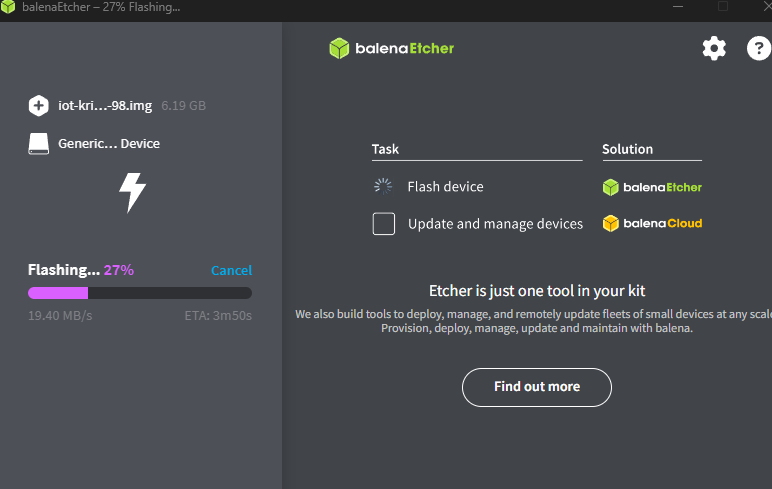Click the Update and manage devices label
This screenshot has height=489, width=772.
(x=495, y=224)
